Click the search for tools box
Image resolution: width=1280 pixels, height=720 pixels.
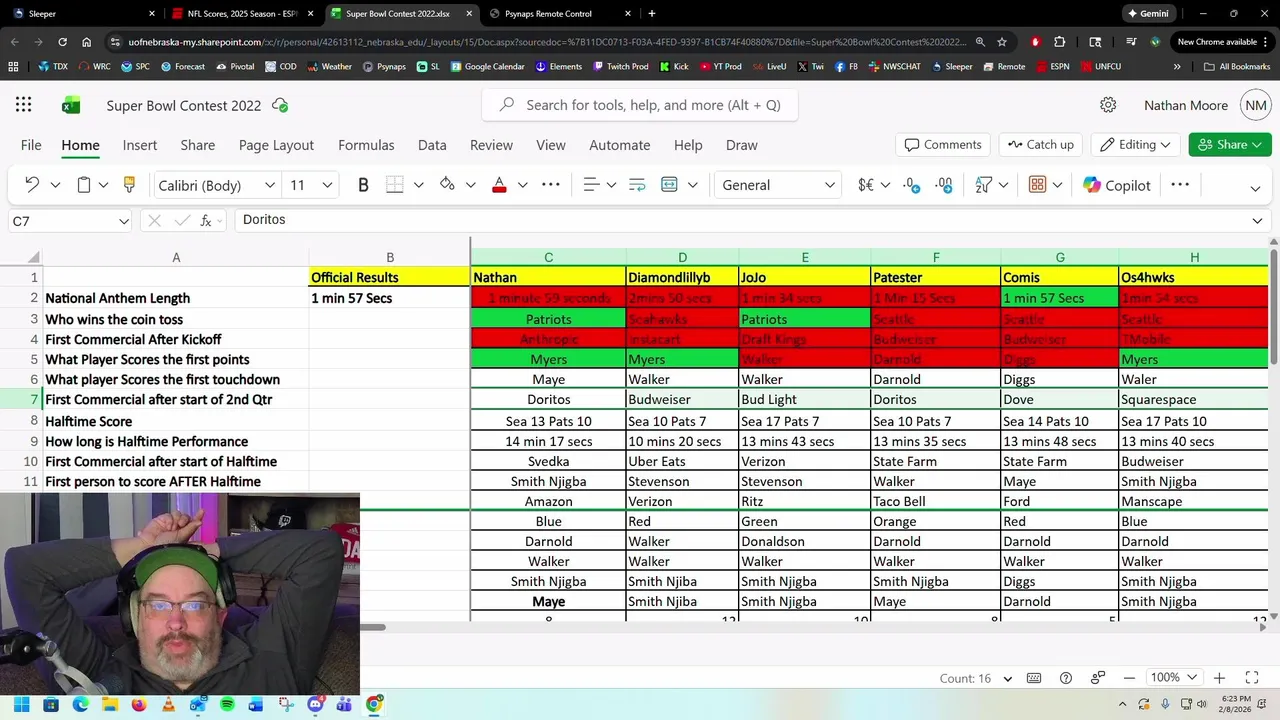pyautogui.click(x=639, y=105)
